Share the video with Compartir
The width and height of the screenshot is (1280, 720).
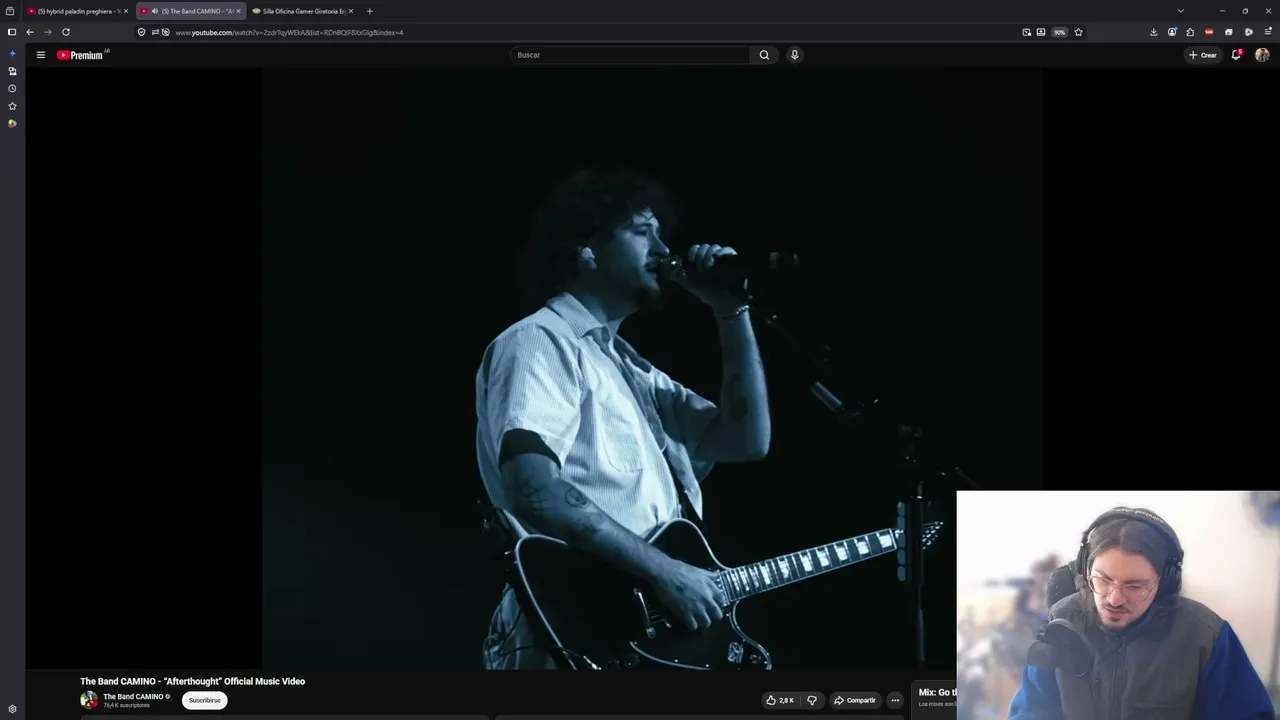(855, 700)
